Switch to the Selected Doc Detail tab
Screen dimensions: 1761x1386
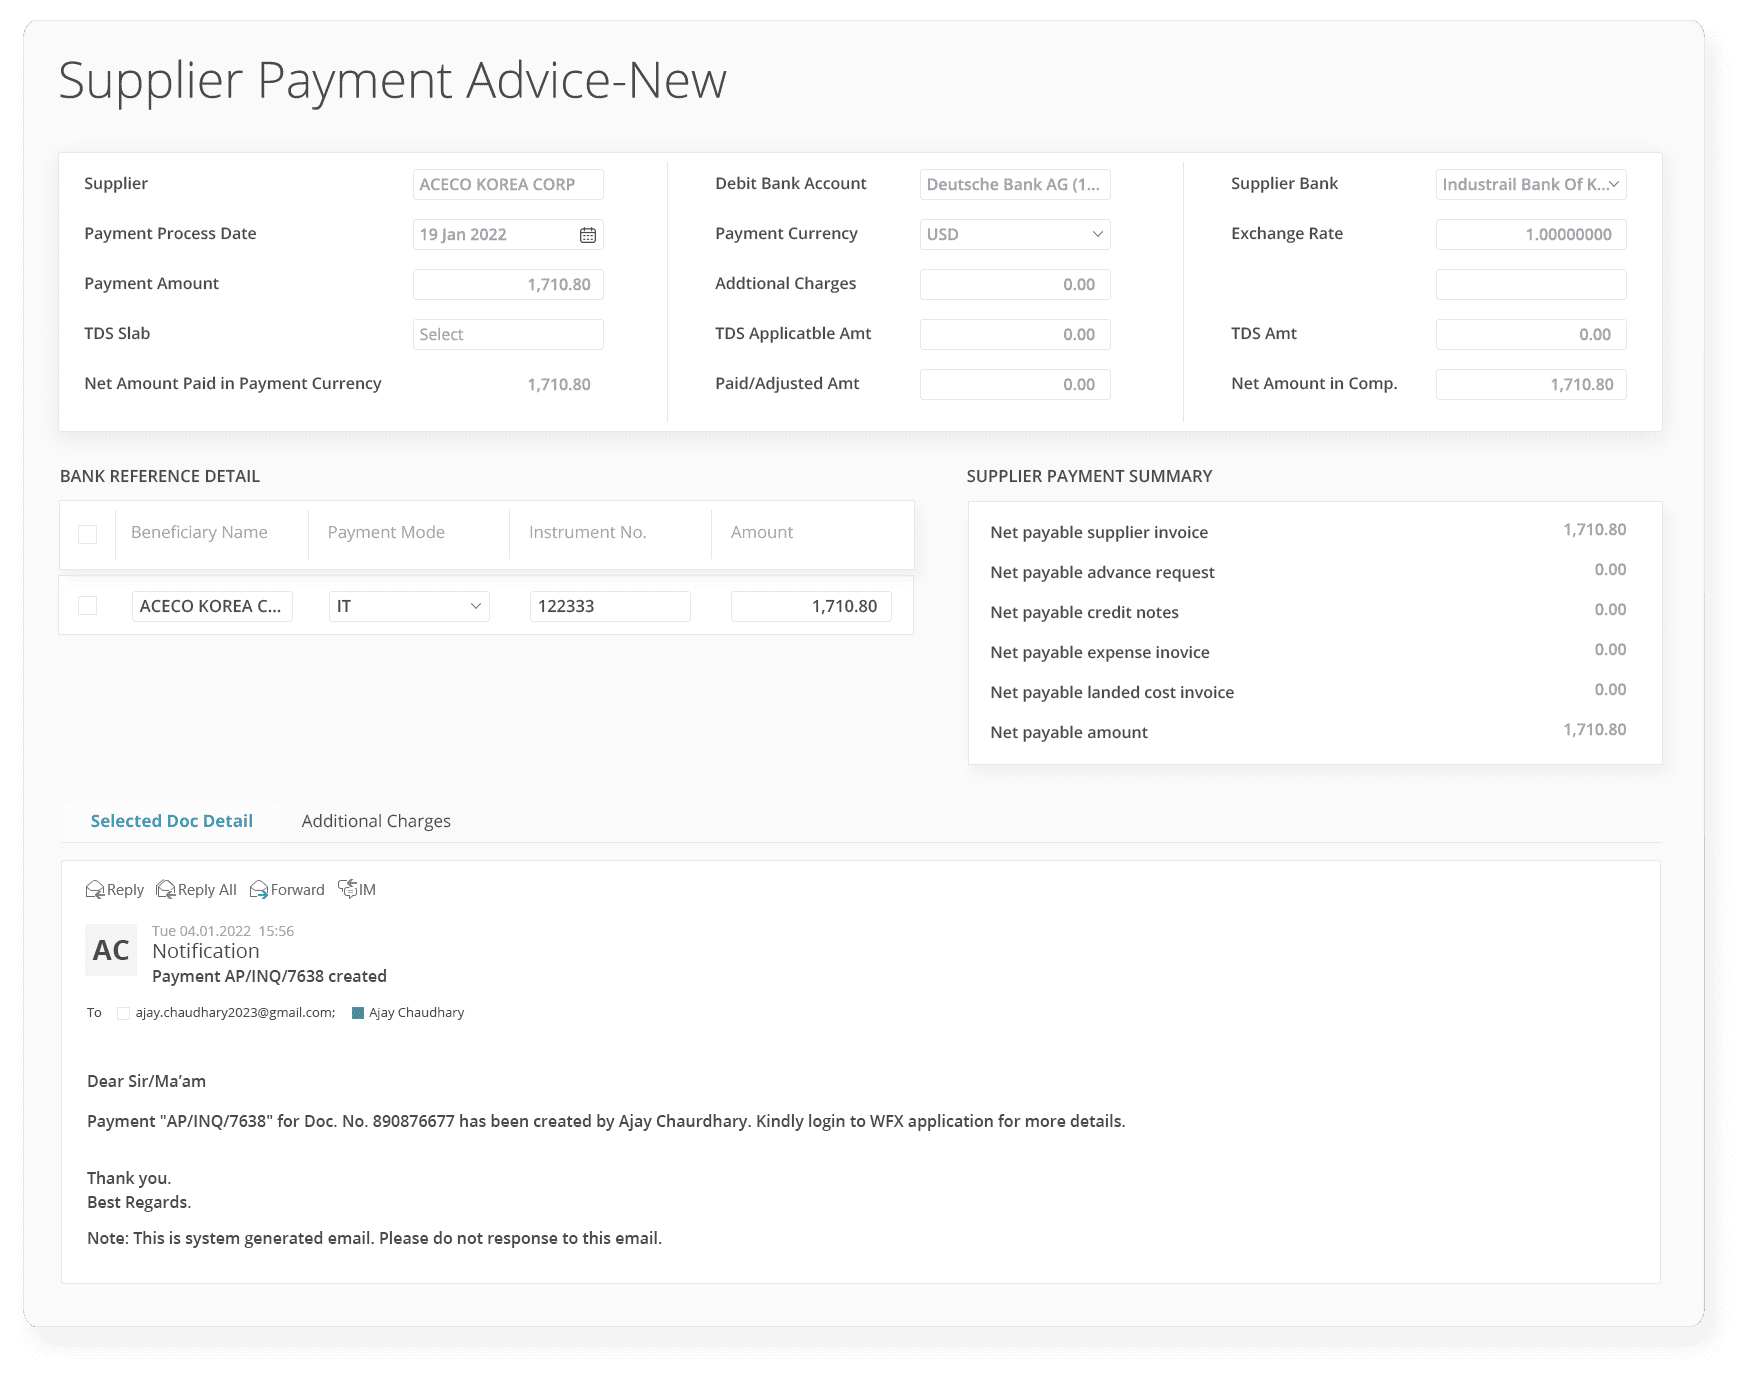172,821
